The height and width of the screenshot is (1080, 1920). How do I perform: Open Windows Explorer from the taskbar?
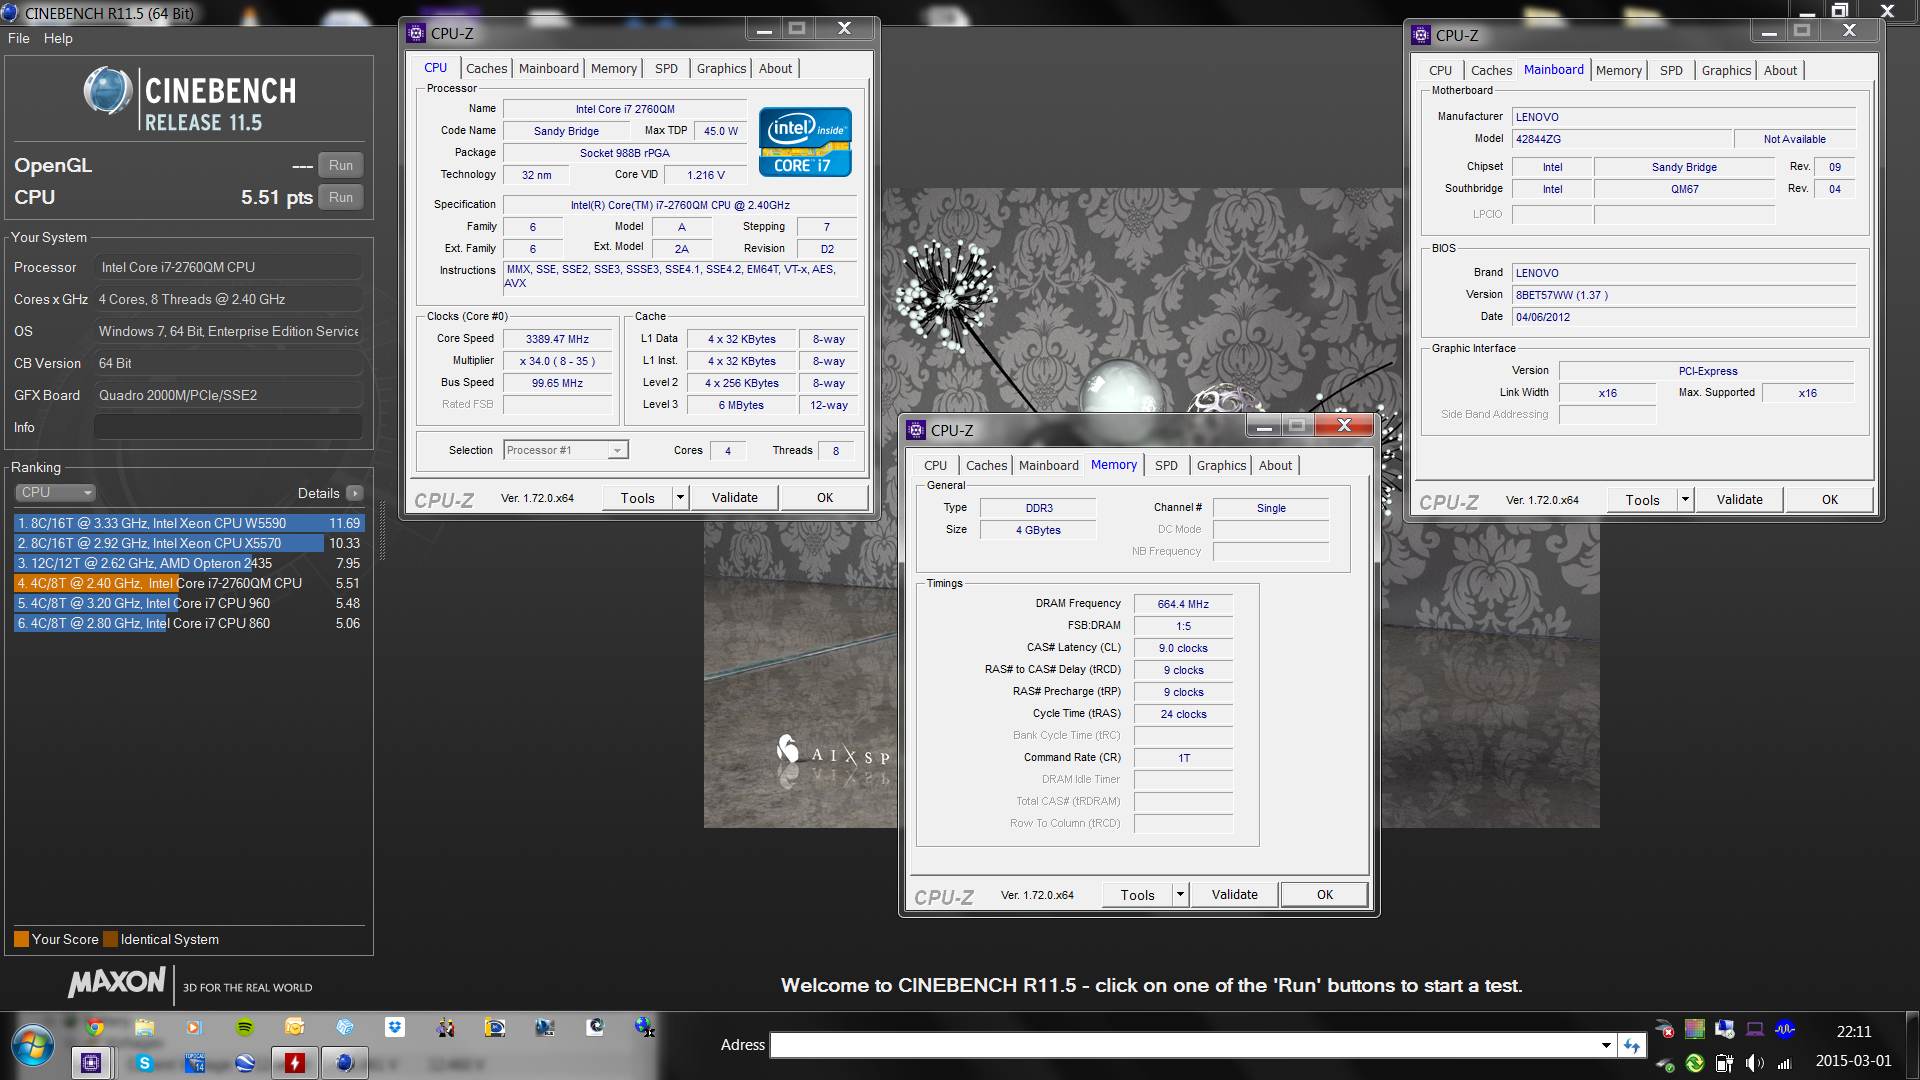click(145, 1027)
